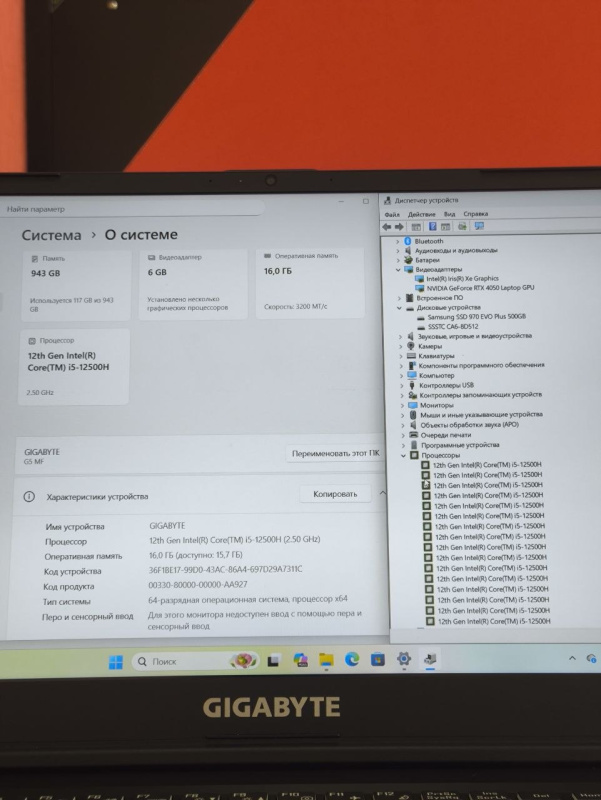Click Переименовать этот ПК button
The height and width of the screenshot is (800, 601).
click(x=335, y=453)
